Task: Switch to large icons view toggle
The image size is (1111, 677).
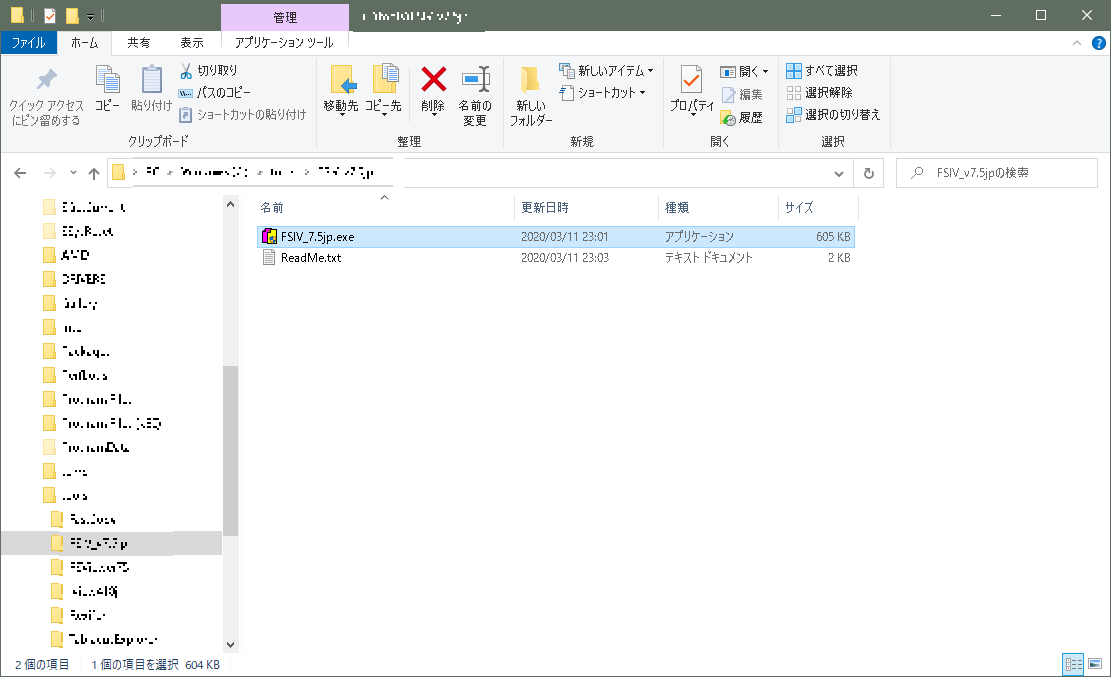Action: (x=1093, y=664)
